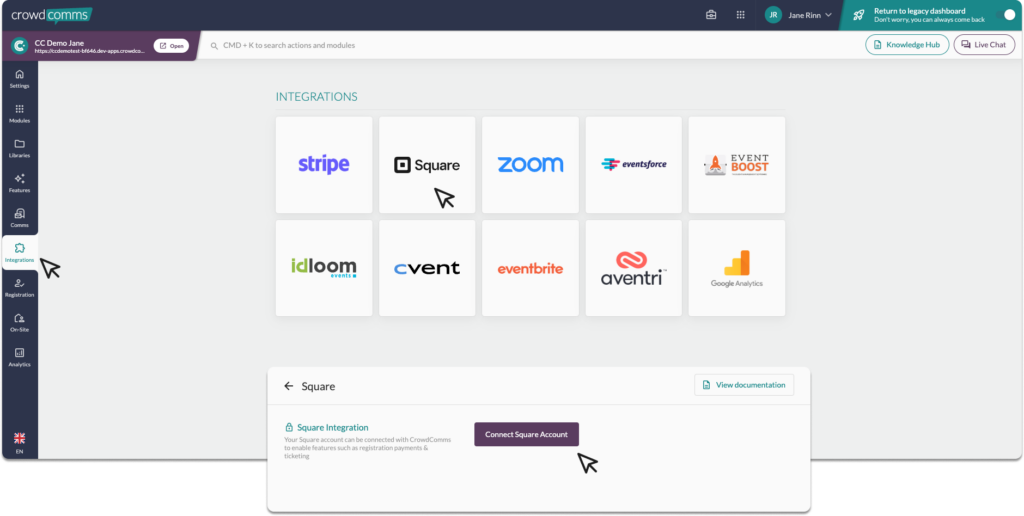1024x516 pixels.
Task: Click the Open event button
Action: coord(171,46)
